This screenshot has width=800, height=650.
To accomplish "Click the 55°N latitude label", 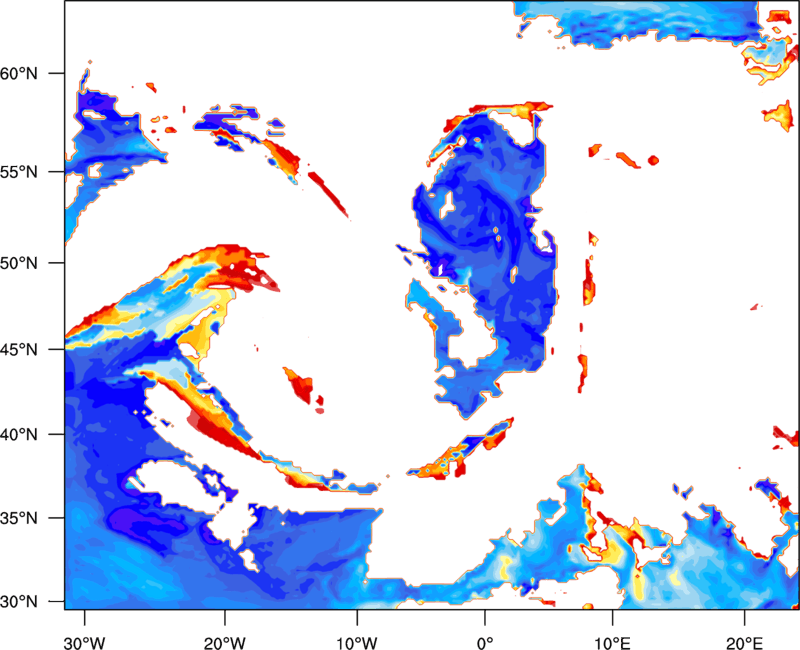I will click(19, 172).
